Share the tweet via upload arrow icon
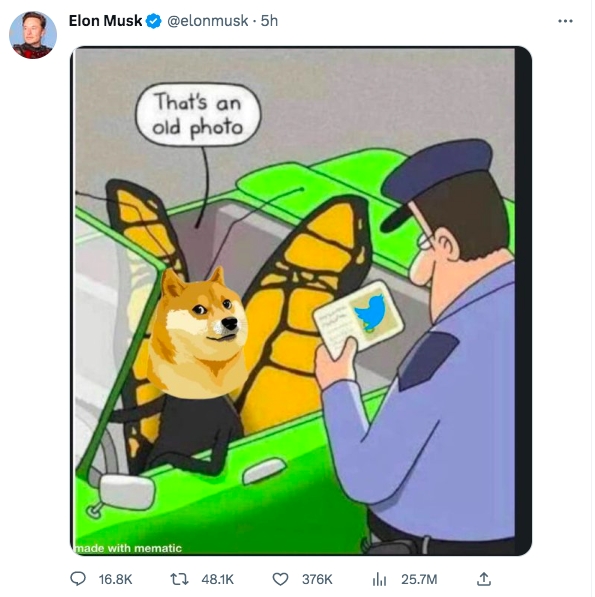Viewport: 595px width, 597px height. [x=483, y=579]
